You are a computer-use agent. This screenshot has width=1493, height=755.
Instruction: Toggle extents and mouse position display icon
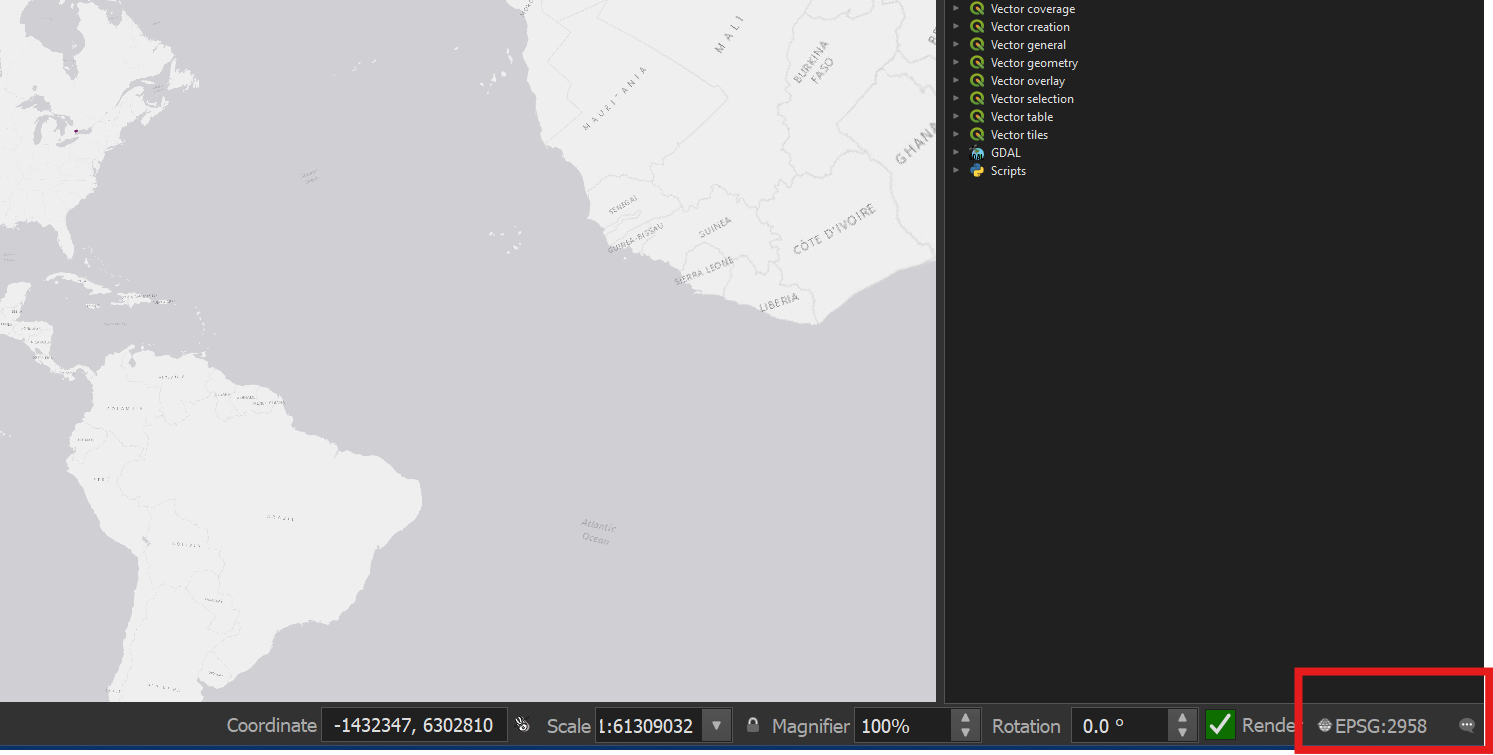tap(522, 725)
